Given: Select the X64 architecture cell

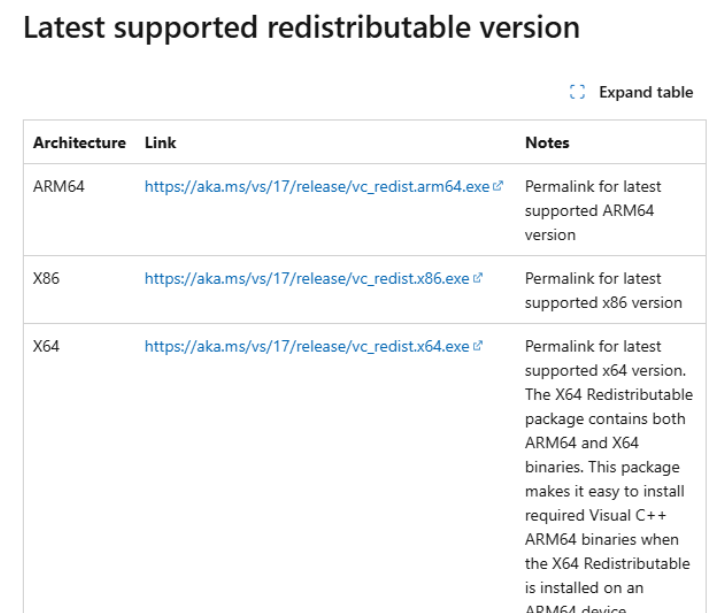Looking at the screenshot, I should coord(46,347).
